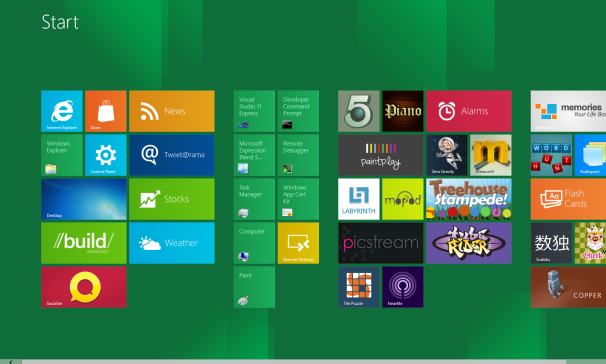Image resolution: width=606 pixels, height=364 pixels.
Task: Launch the Piano app tile
Action: 403,111
